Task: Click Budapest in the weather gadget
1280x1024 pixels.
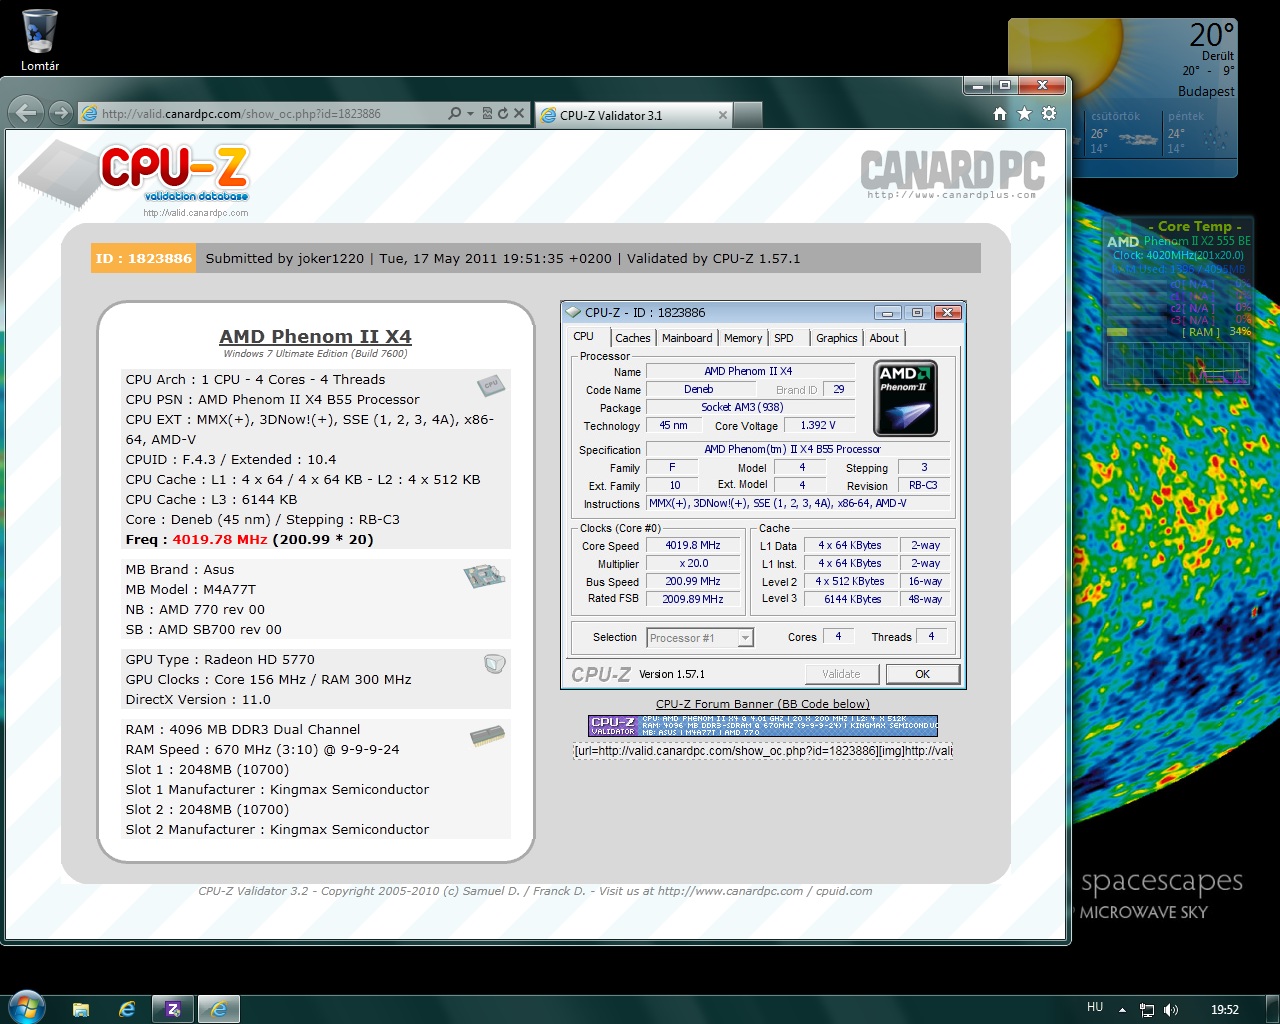Action: pos(1206,91)
